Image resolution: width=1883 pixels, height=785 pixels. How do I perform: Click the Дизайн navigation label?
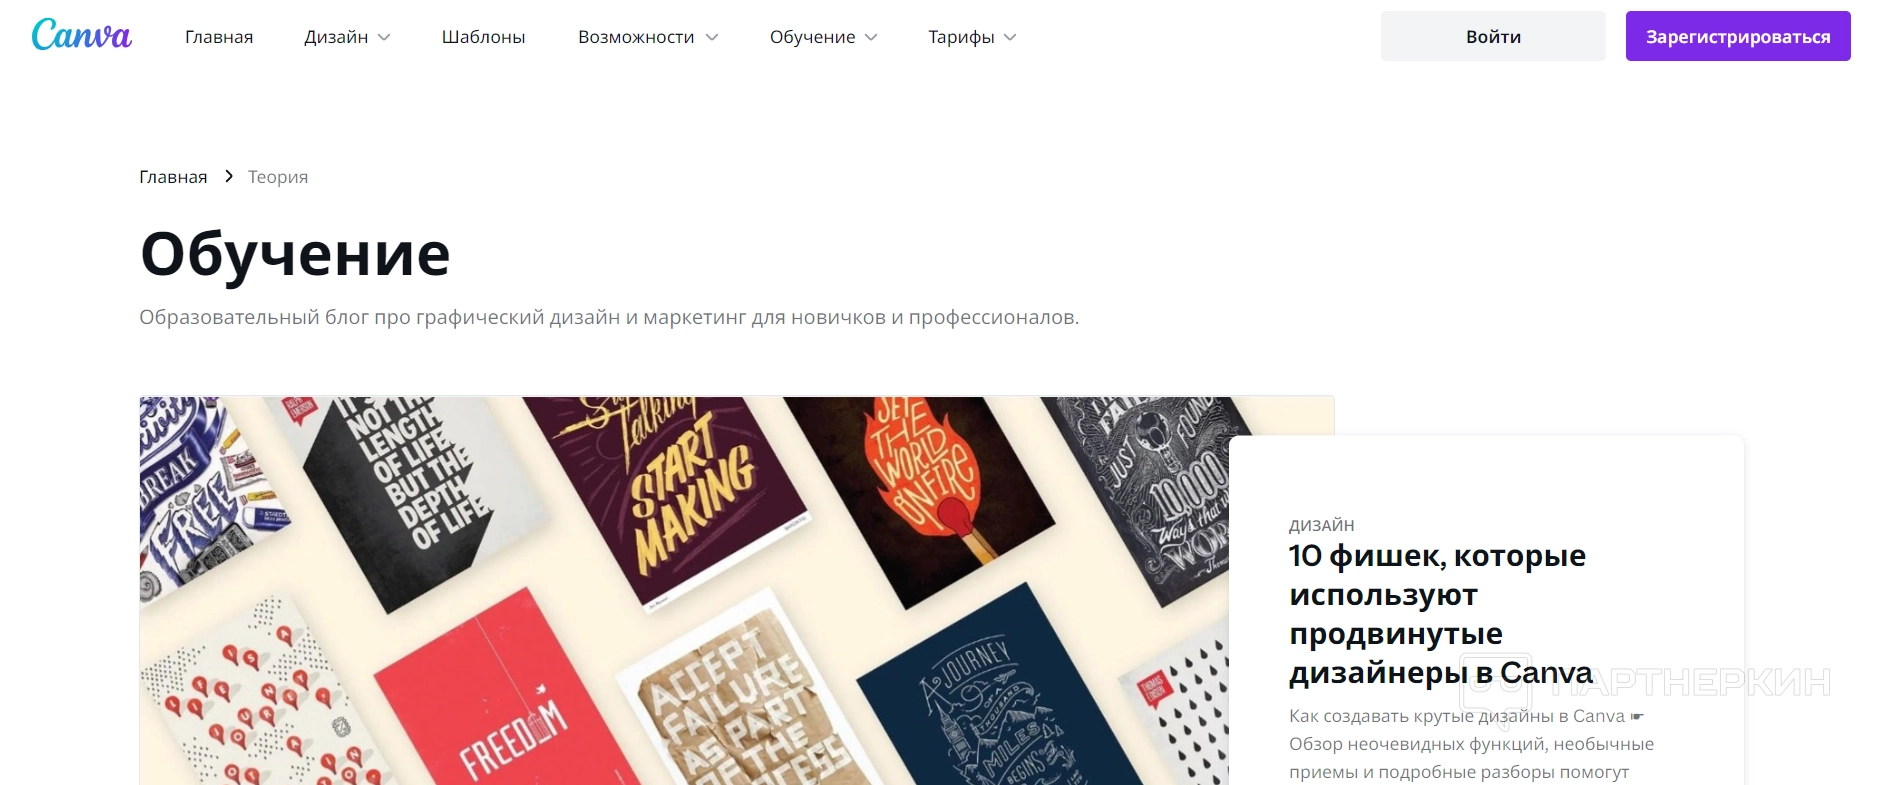(336, 37)
